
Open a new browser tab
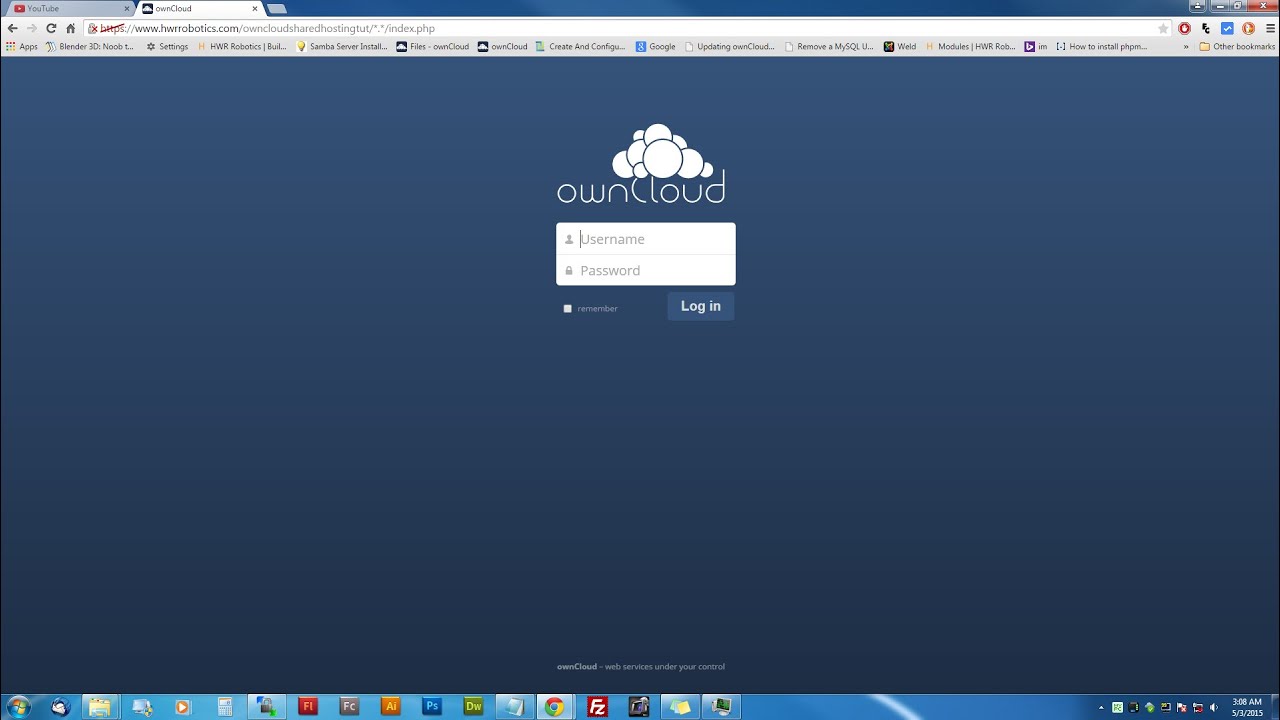pos(277,9)
